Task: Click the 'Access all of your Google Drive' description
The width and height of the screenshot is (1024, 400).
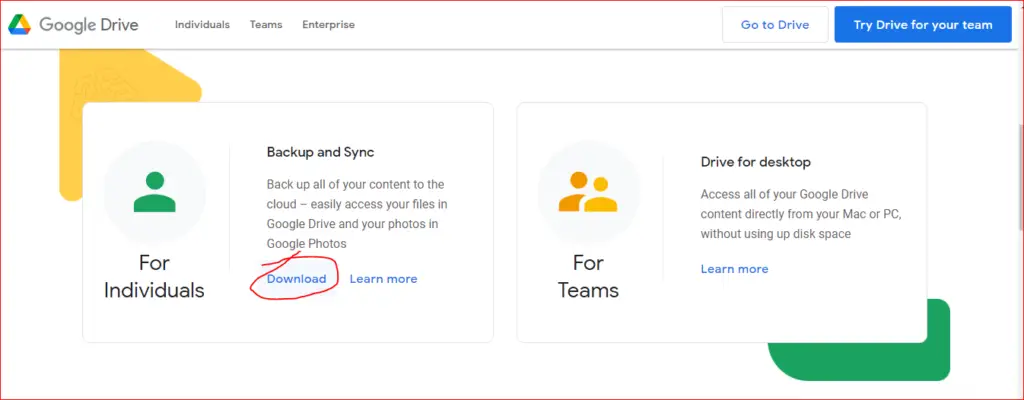Action: coord(803,214)
